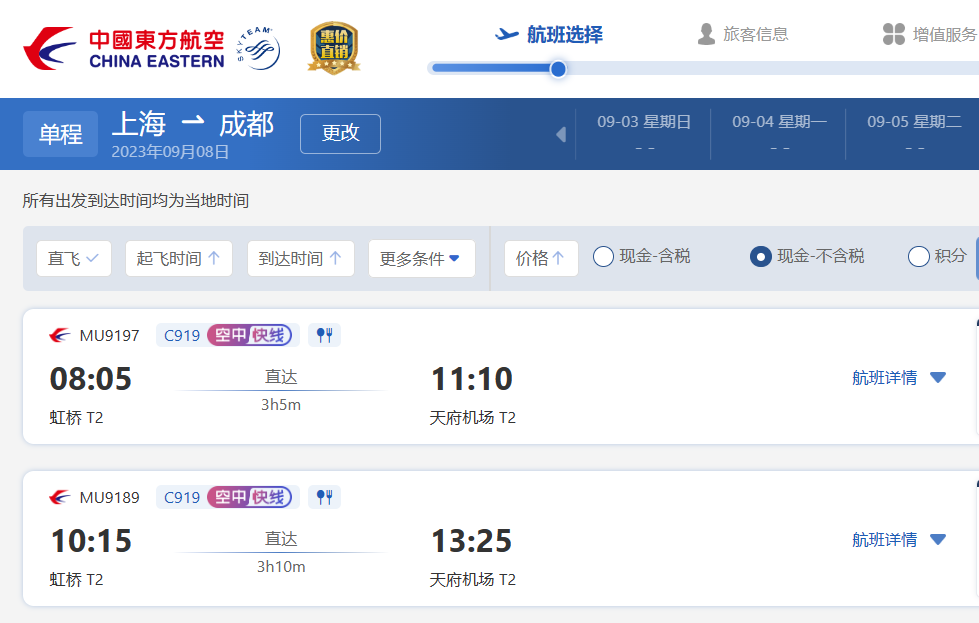Sort flights by 起飞时间
979x623 pixels.
click(x=179, y=258)
